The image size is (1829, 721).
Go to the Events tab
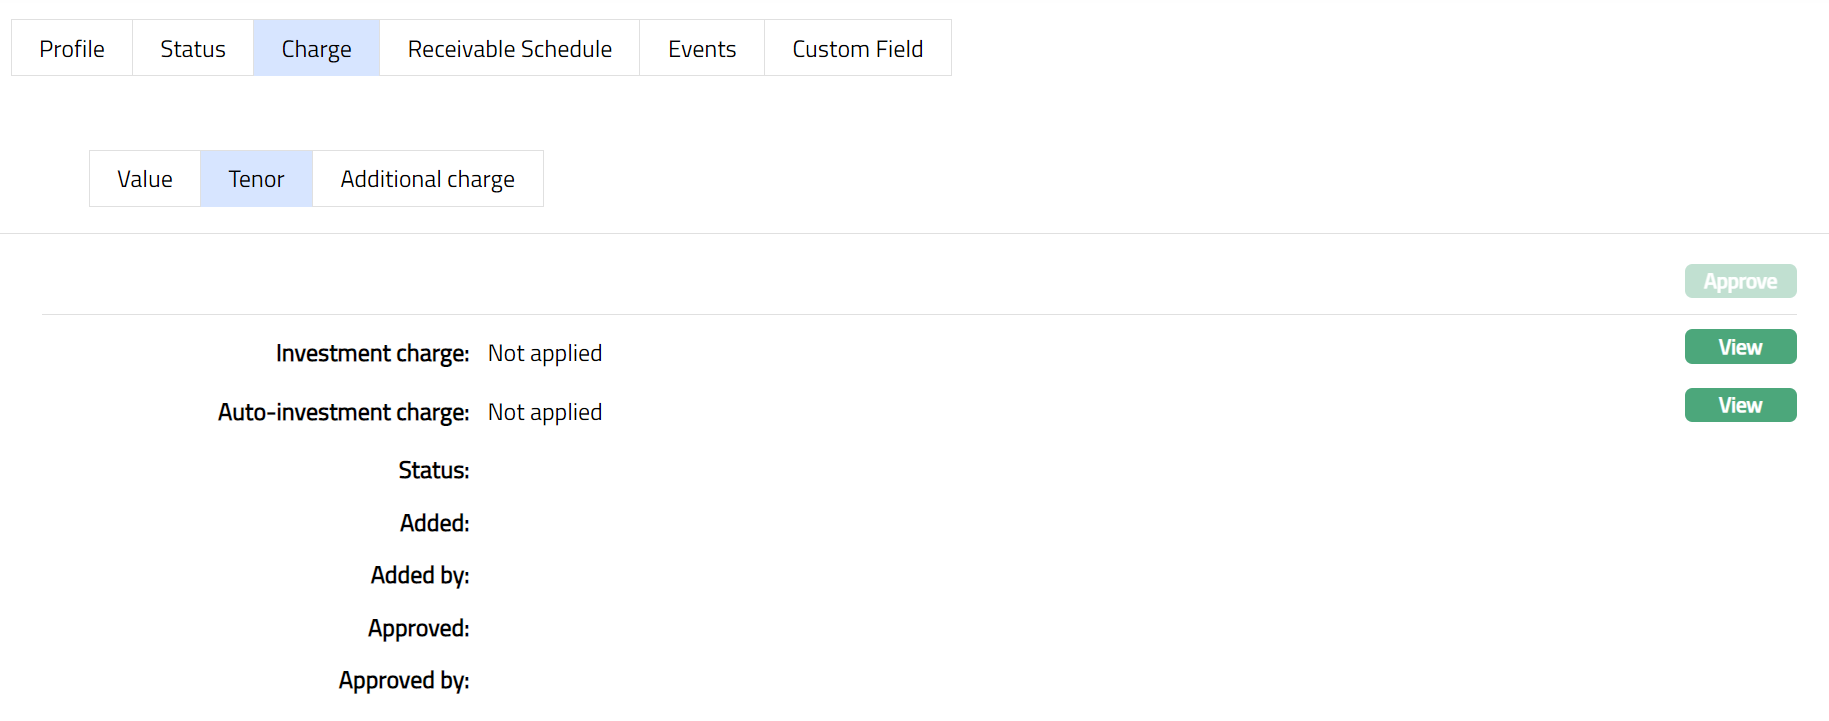tap(702, 48)
